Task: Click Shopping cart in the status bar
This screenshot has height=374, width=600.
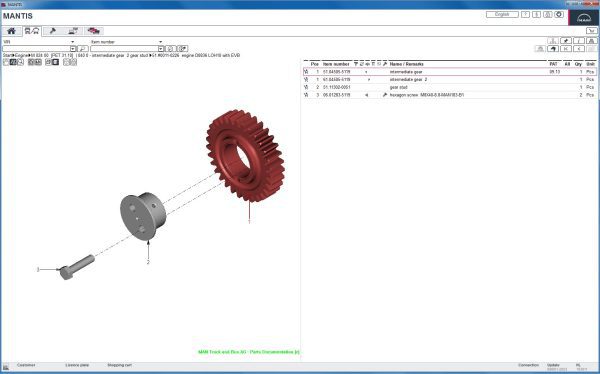Action: [119, 365]
